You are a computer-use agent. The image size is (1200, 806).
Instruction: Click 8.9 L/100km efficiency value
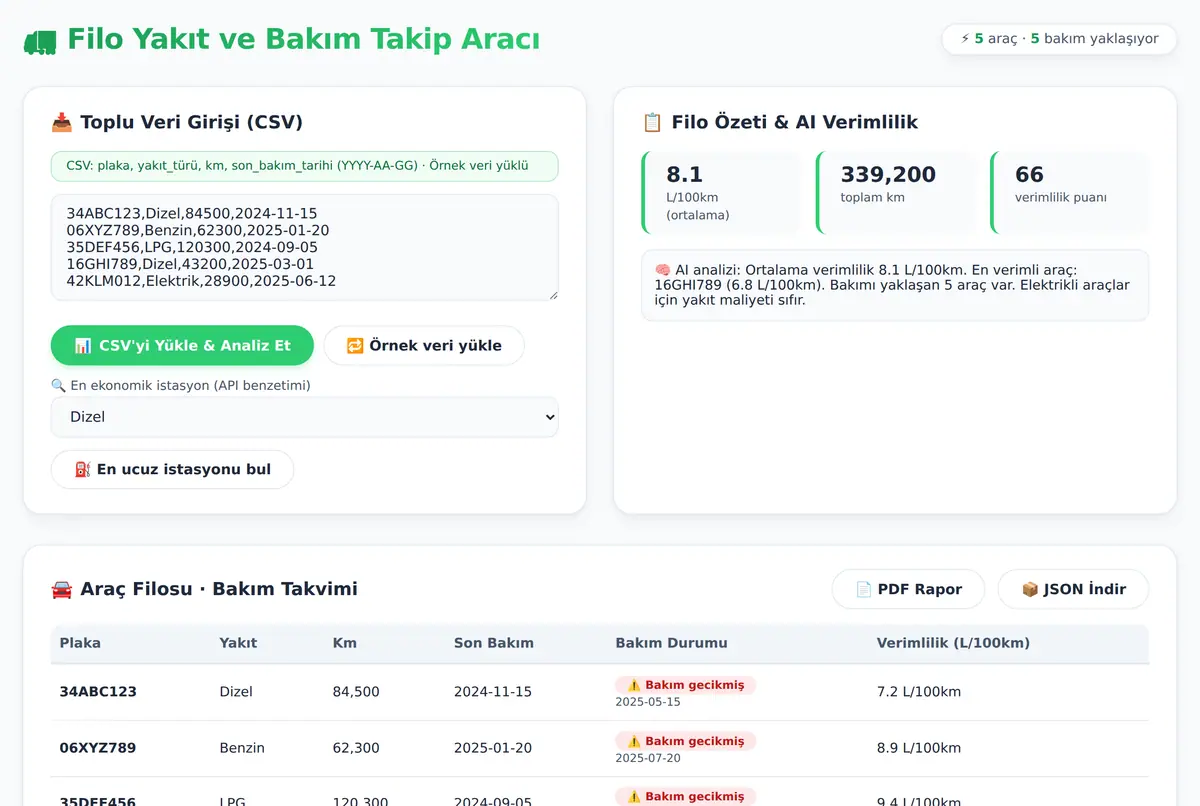[x=918, y=748]
